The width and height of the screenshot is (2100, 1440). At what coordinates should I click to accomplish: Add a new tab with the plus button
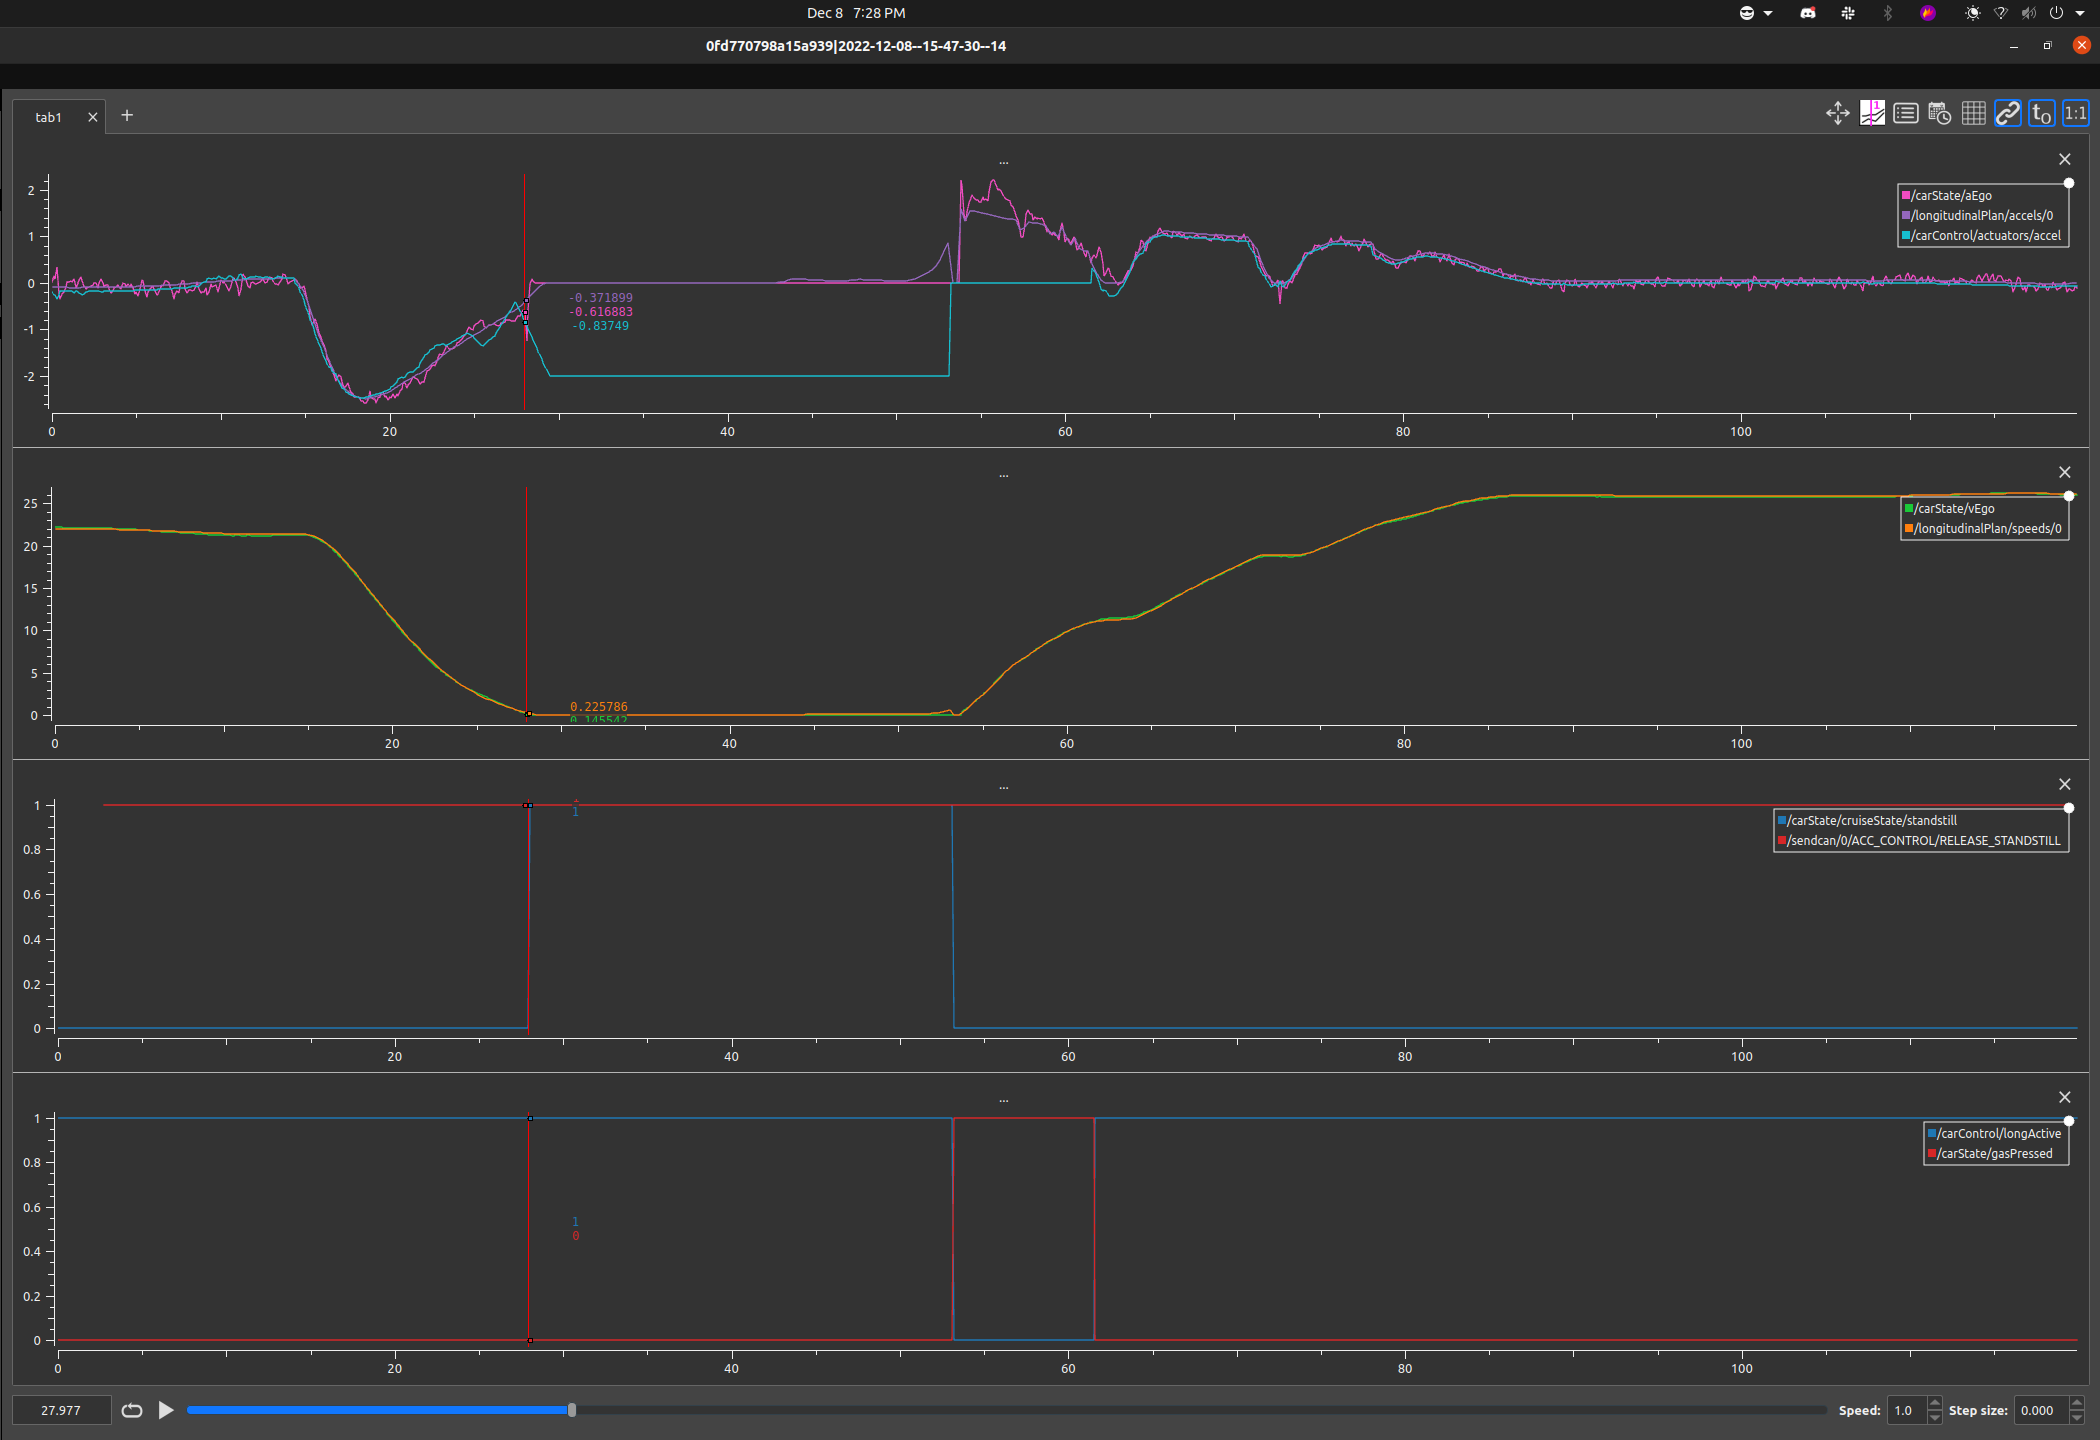coord(127,116)
